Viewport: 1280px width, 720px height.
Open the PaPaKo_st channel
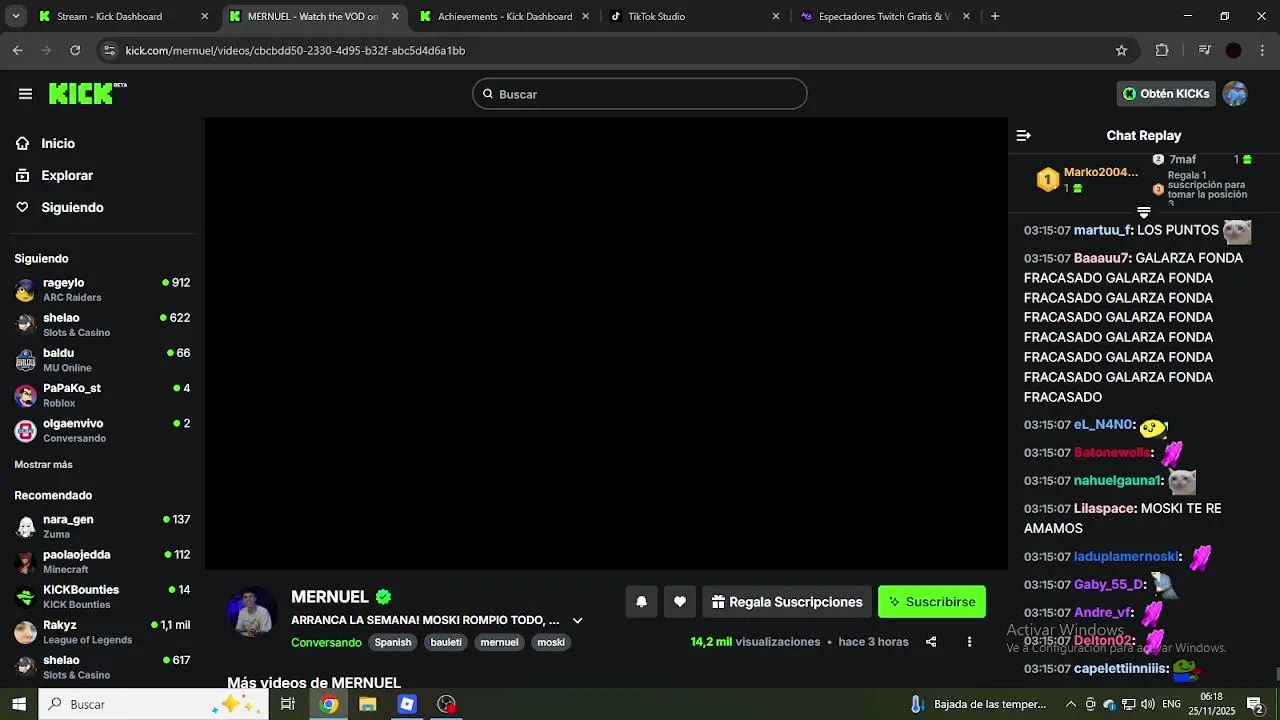click(102, 395)
